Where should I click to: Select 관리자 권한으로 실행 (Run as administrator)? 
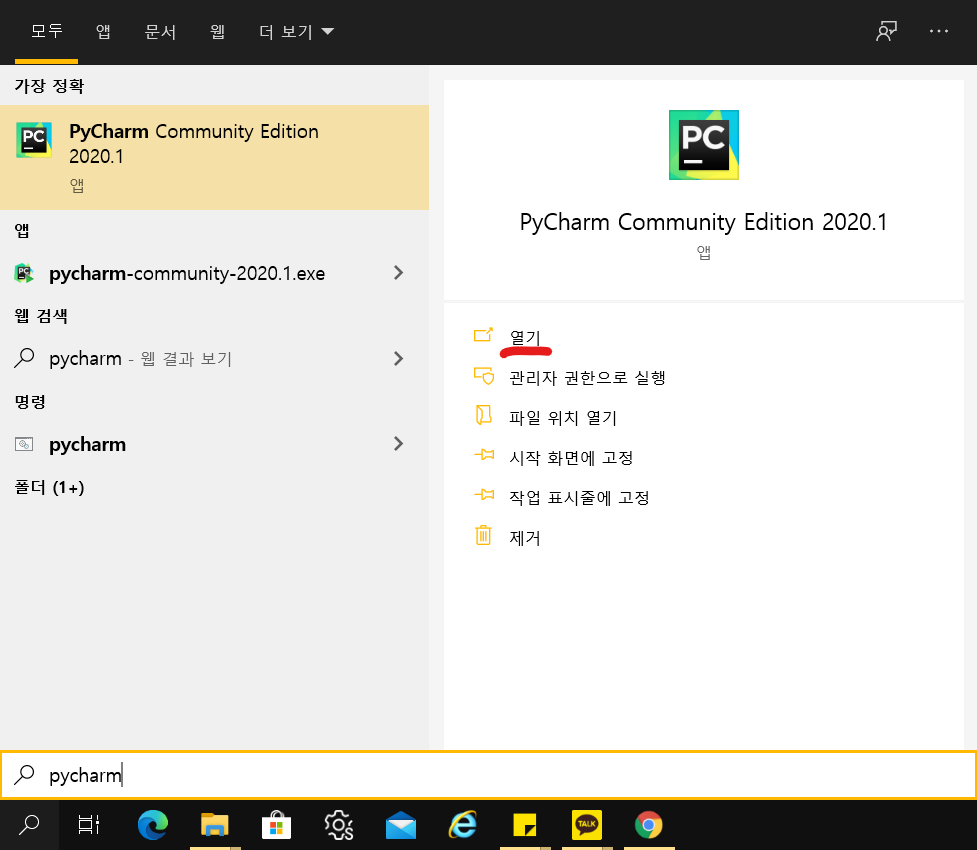pos(587,378)
